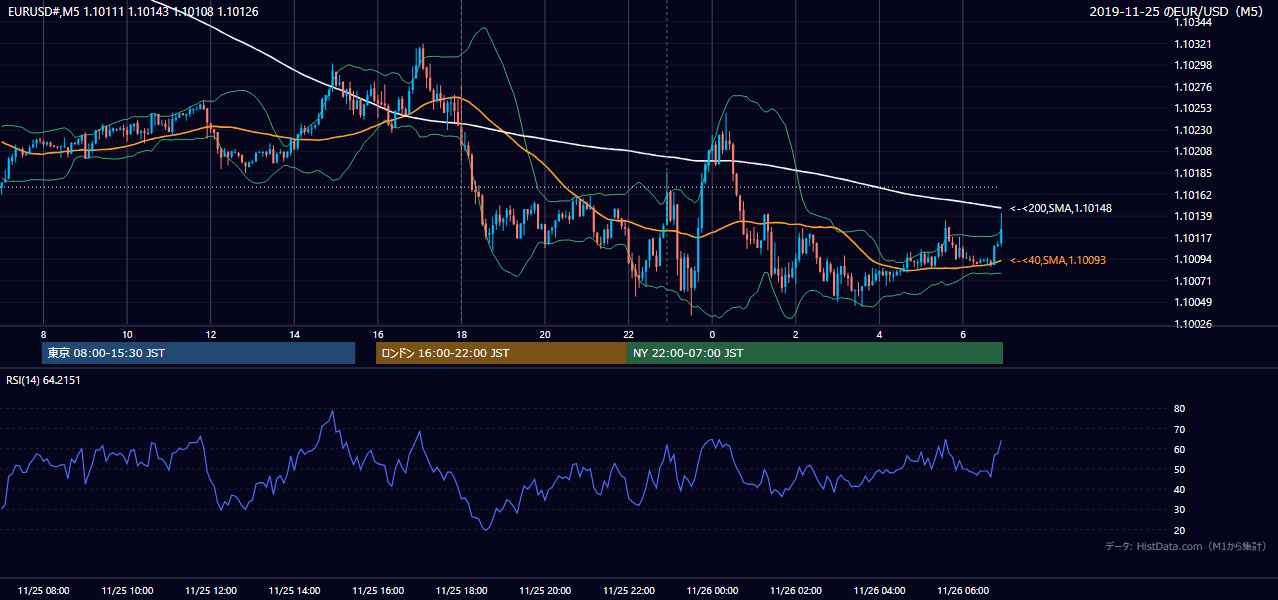Click hour tick 16 under price chart
This screenshot has width=1278, height=600.
[378, 335]
